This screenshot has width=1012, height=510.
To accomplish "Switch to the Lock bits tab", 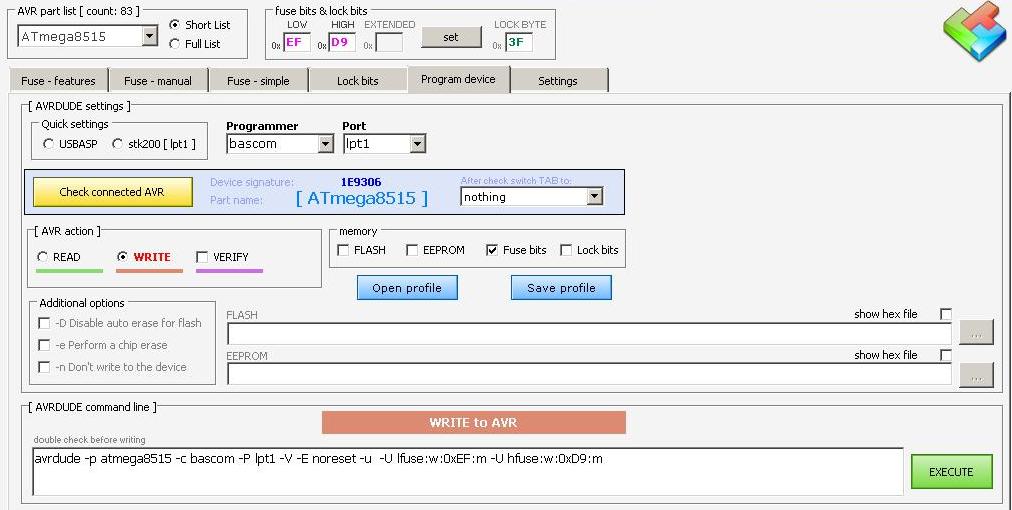I will coord(358,81).
